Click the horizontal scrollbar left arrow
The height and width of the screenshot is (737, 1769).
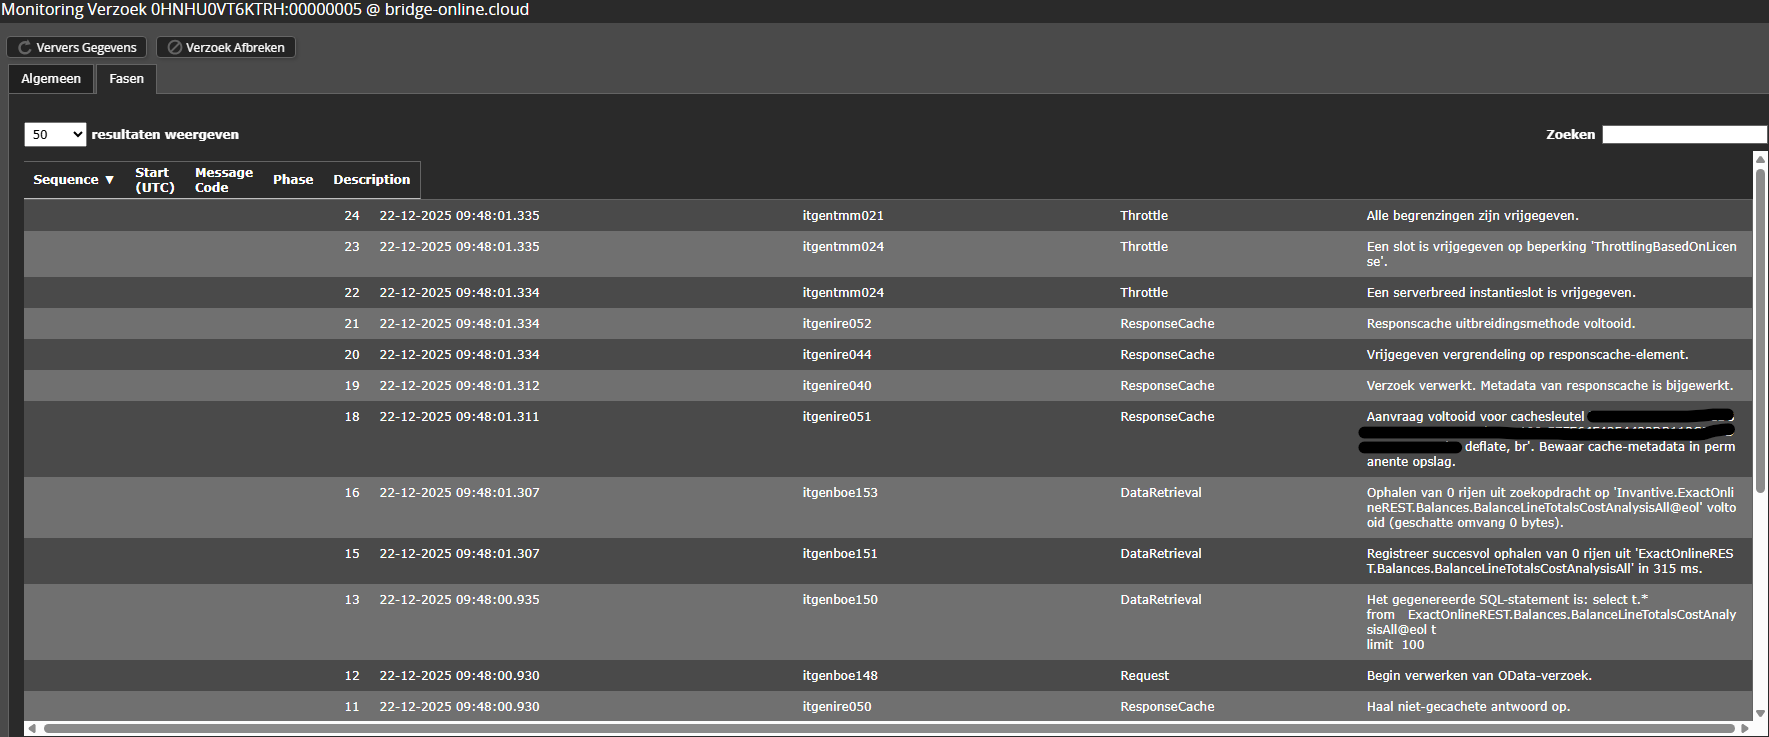pyautogui.click(x=32, y=728)
